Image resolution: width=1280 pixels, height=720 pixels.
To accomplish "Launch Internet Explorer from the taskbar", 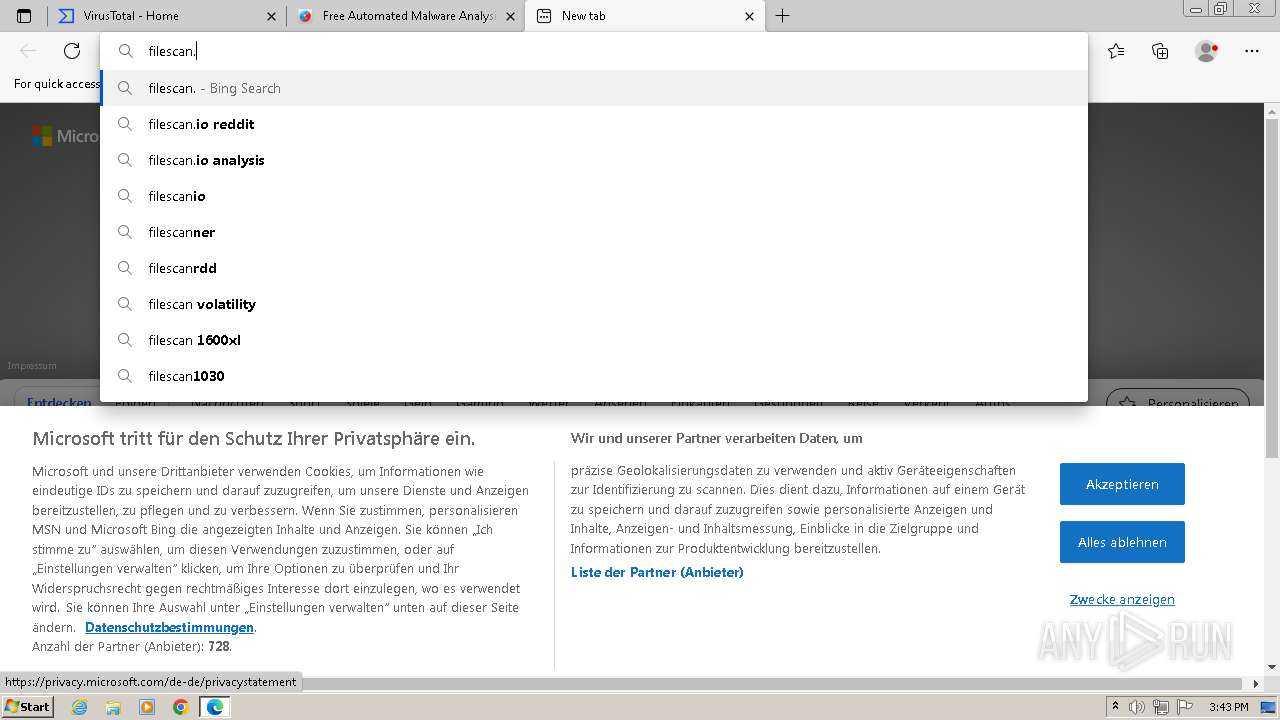I will coord(80,707).
